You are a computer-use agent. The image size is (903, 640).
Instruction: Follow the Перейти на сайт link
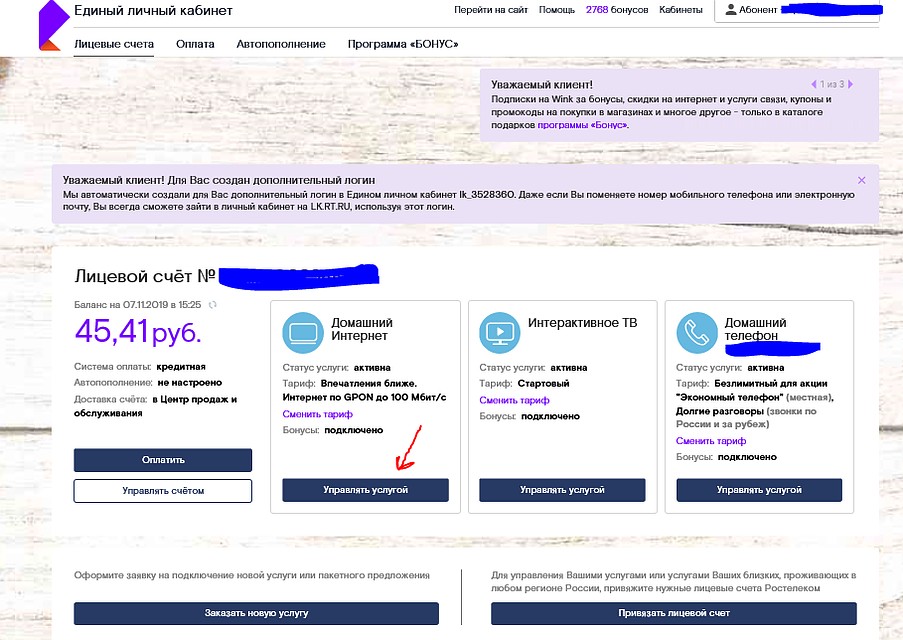point(491,10)
